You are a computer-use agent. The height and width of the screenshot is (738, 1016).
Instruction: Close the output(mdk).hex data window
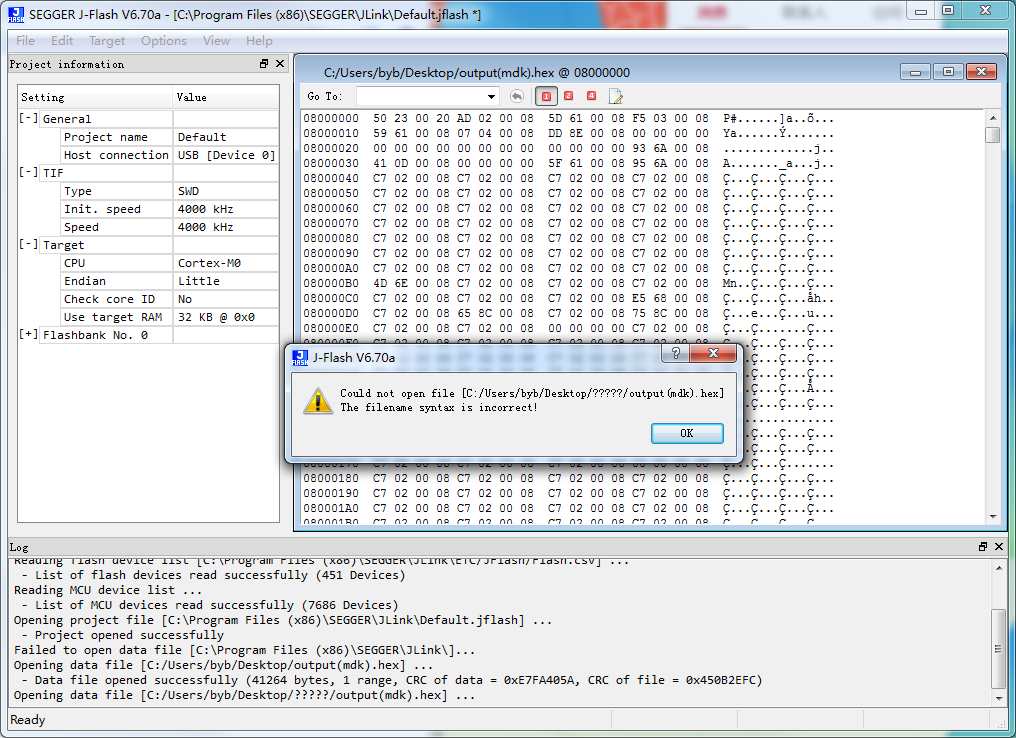[x=981, y=72]
